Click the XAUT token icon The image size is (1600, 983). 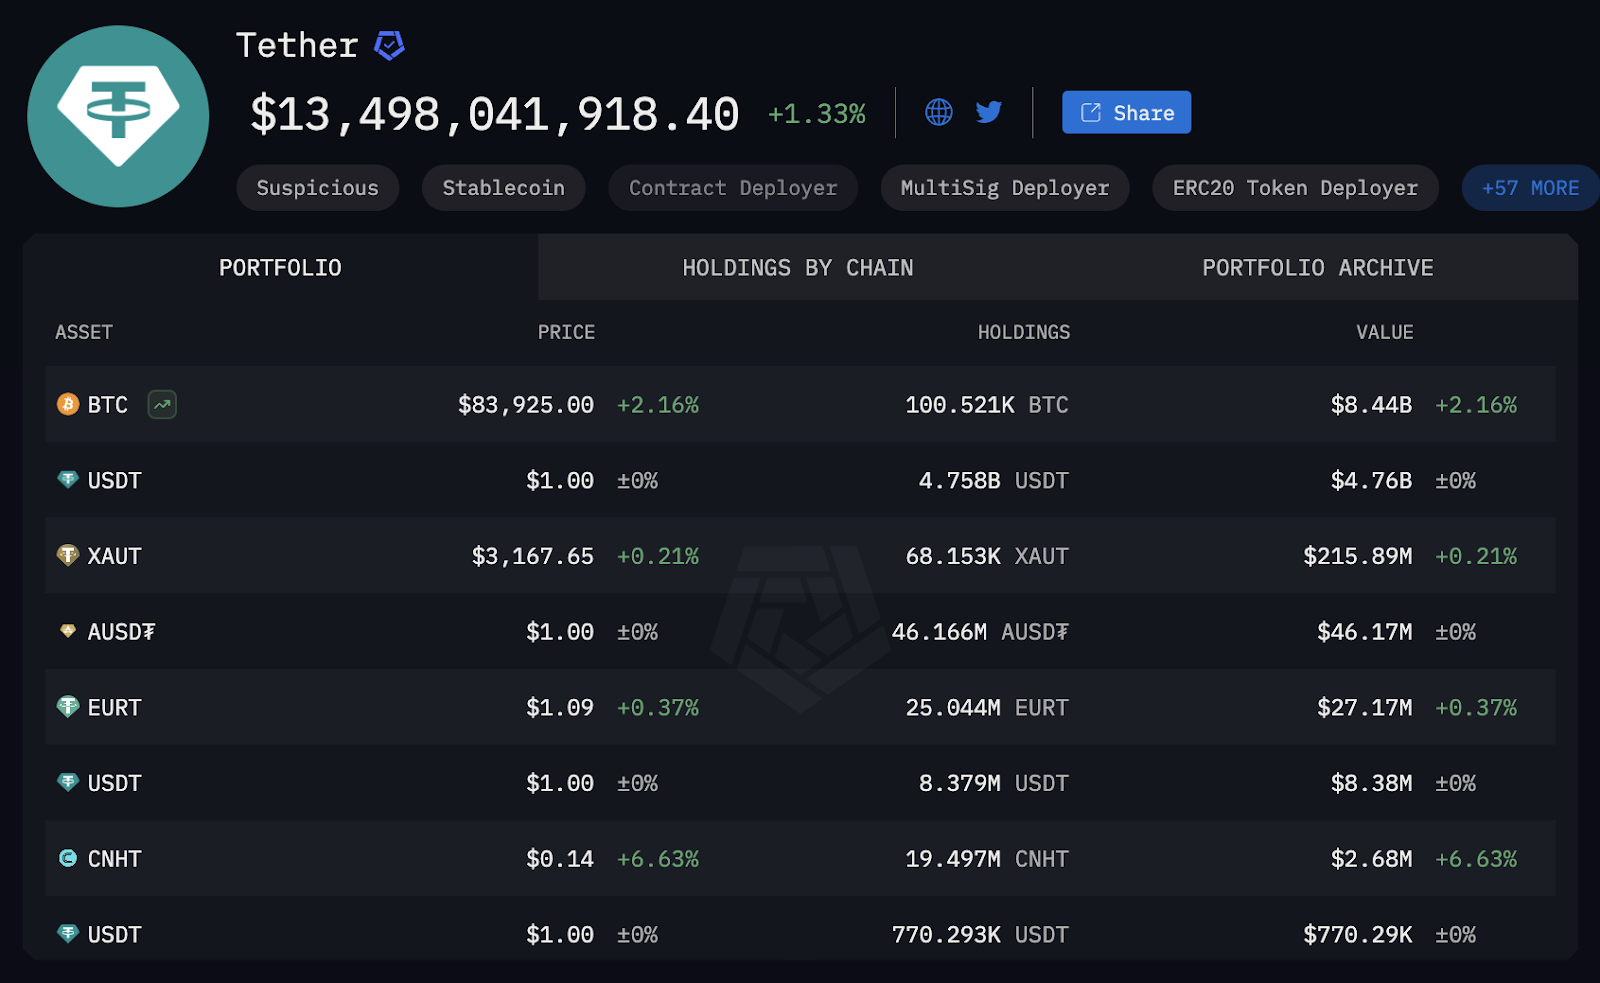[68, 555]
